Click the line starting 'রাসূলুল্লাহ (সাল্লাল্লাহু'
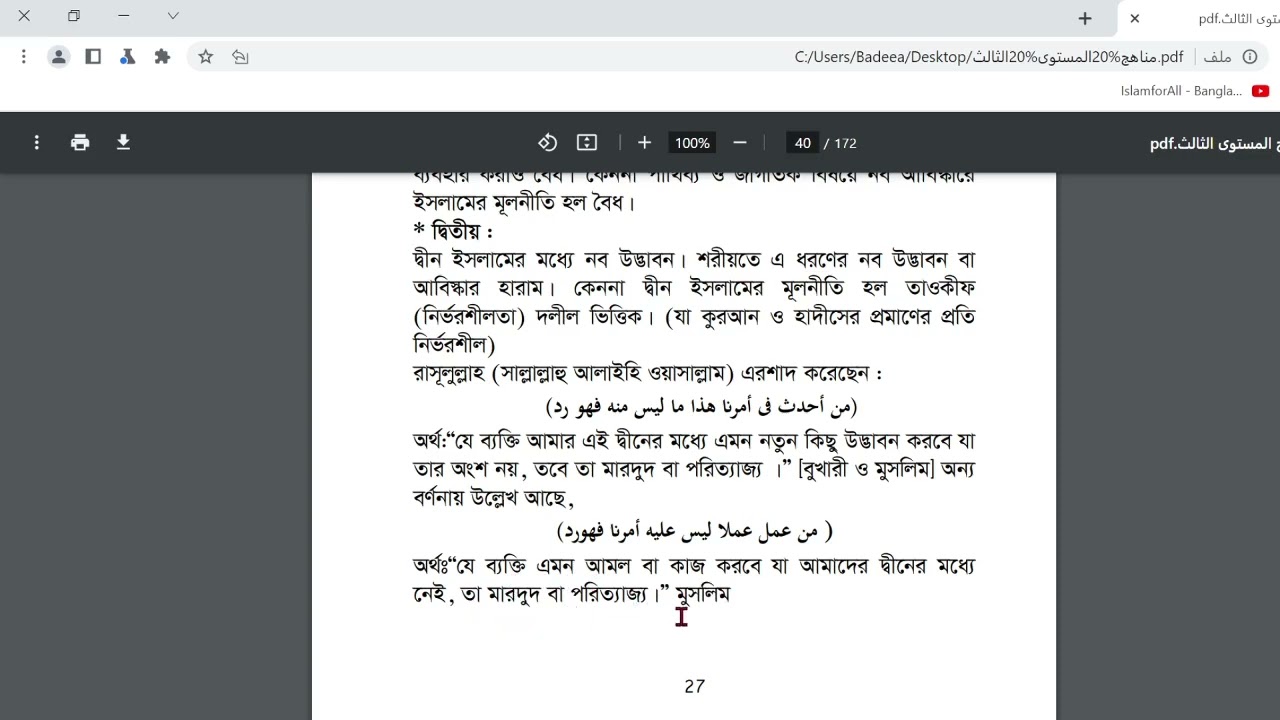The image size is (1280, 720). [647, 373]
